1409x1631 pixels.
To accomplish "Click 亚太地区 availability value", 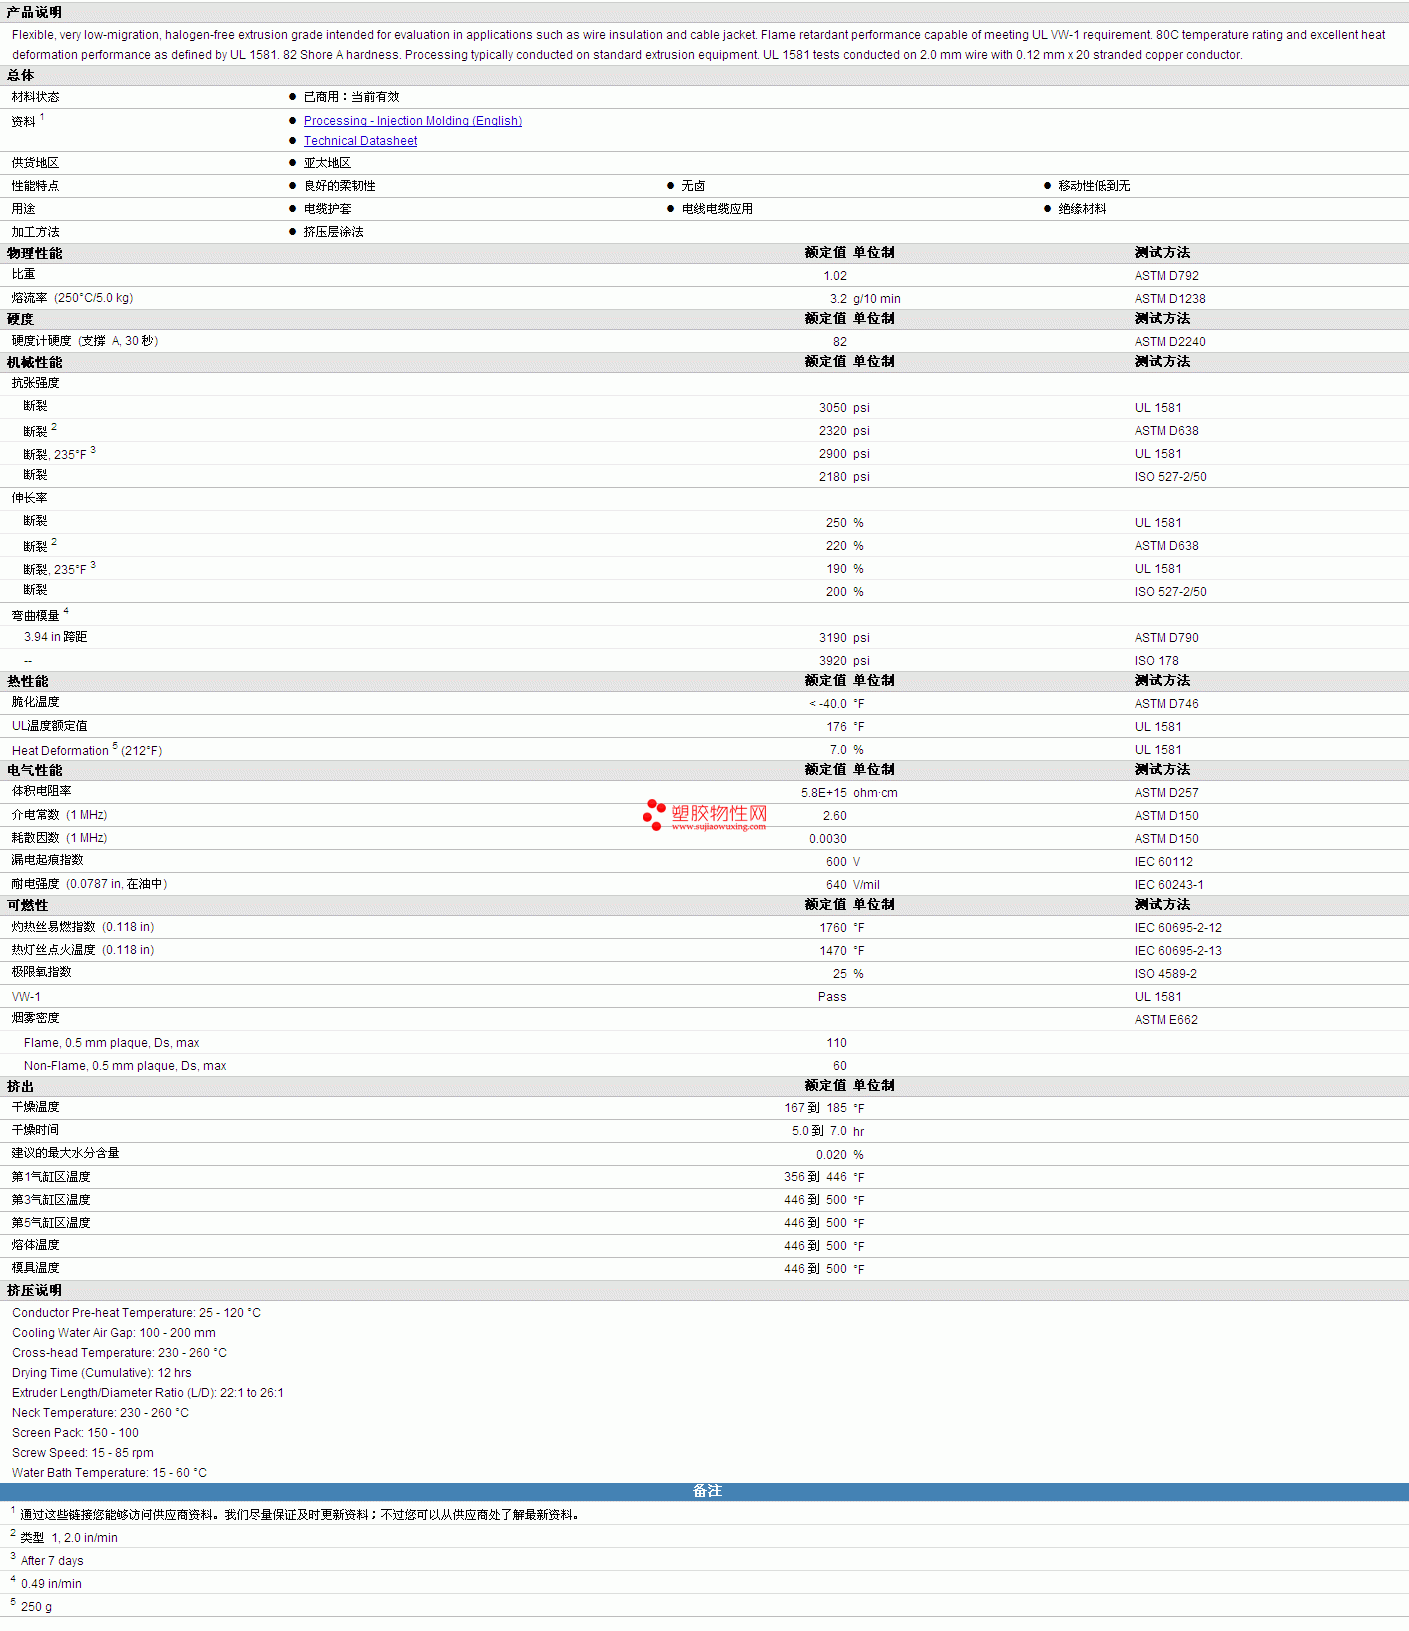I will (x=327, y=163).
